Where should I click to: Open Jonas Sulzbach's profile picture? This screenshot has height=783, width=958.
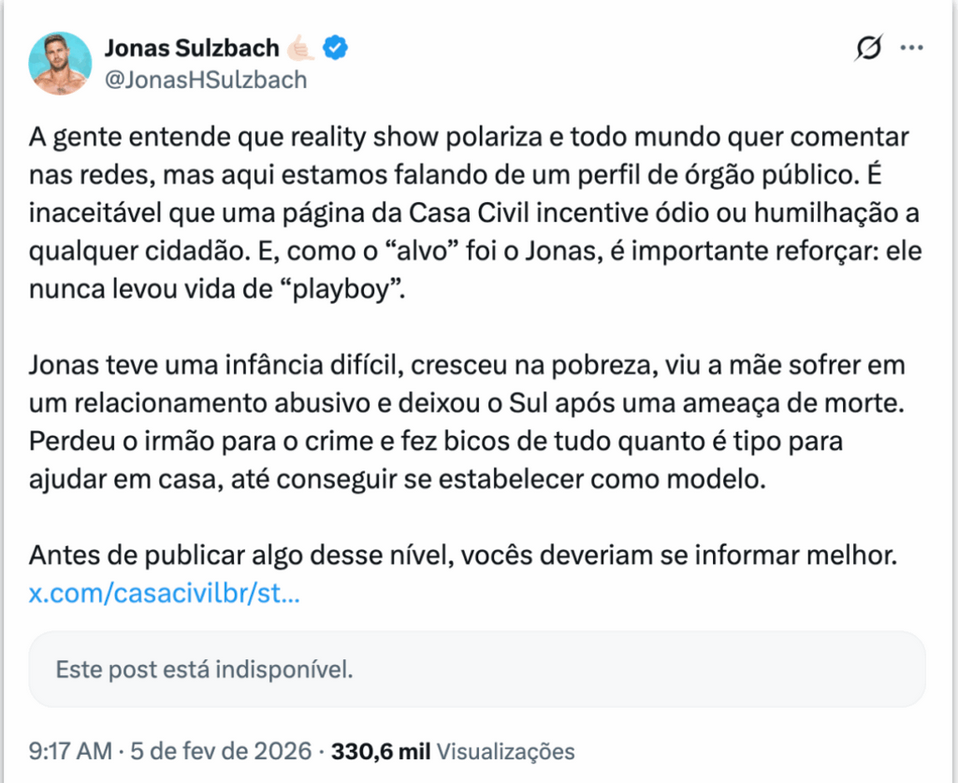pyautogui.click(x=61, y=63)
